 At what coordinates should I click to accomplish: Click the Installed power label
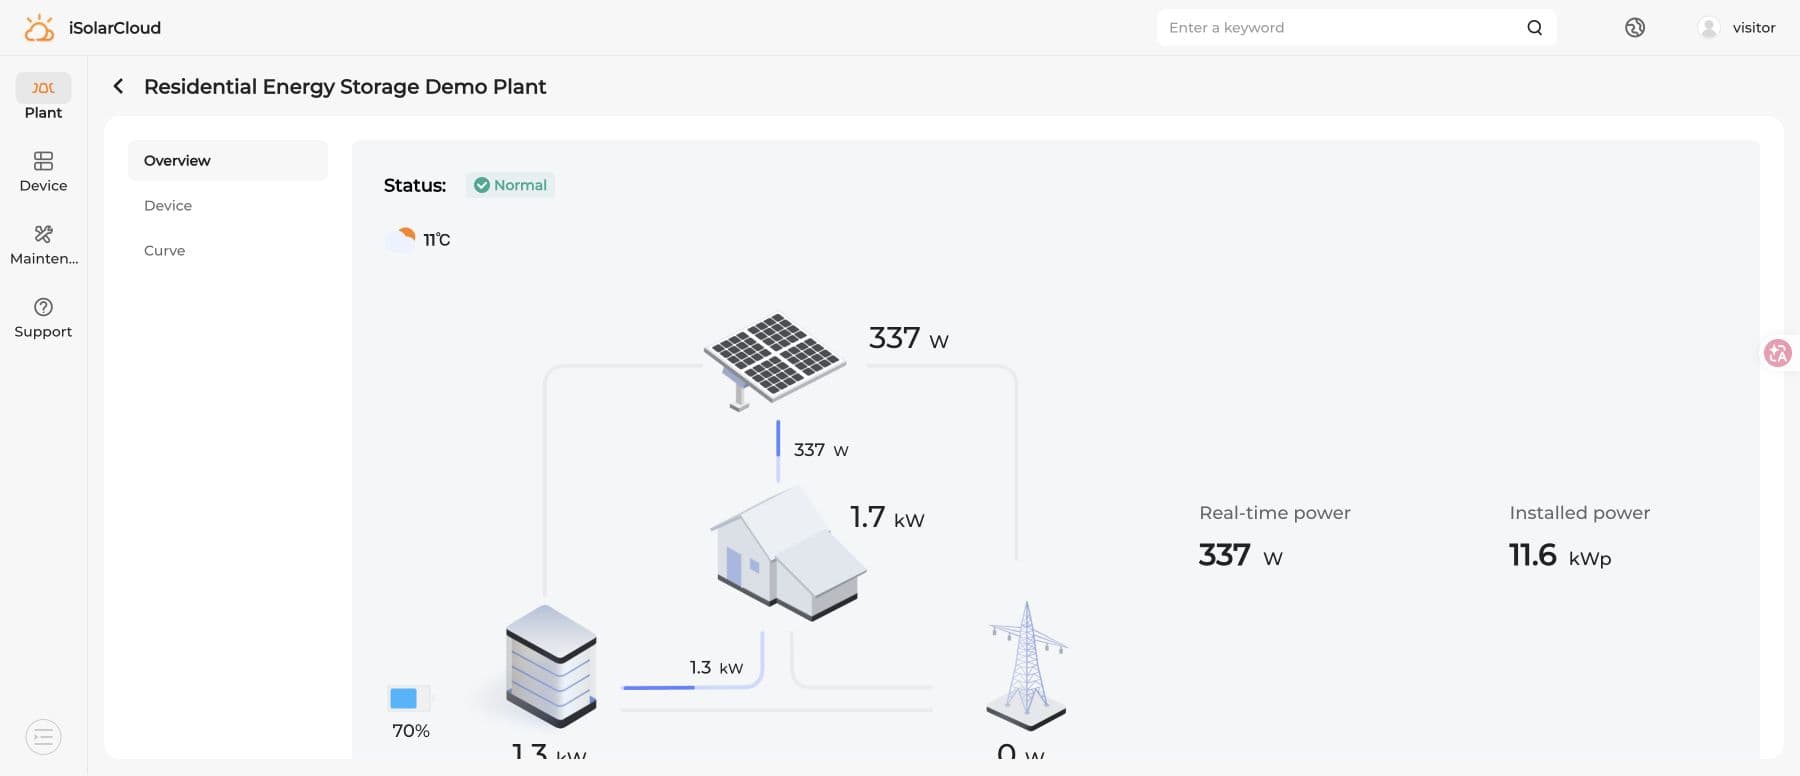point(1580,513)
